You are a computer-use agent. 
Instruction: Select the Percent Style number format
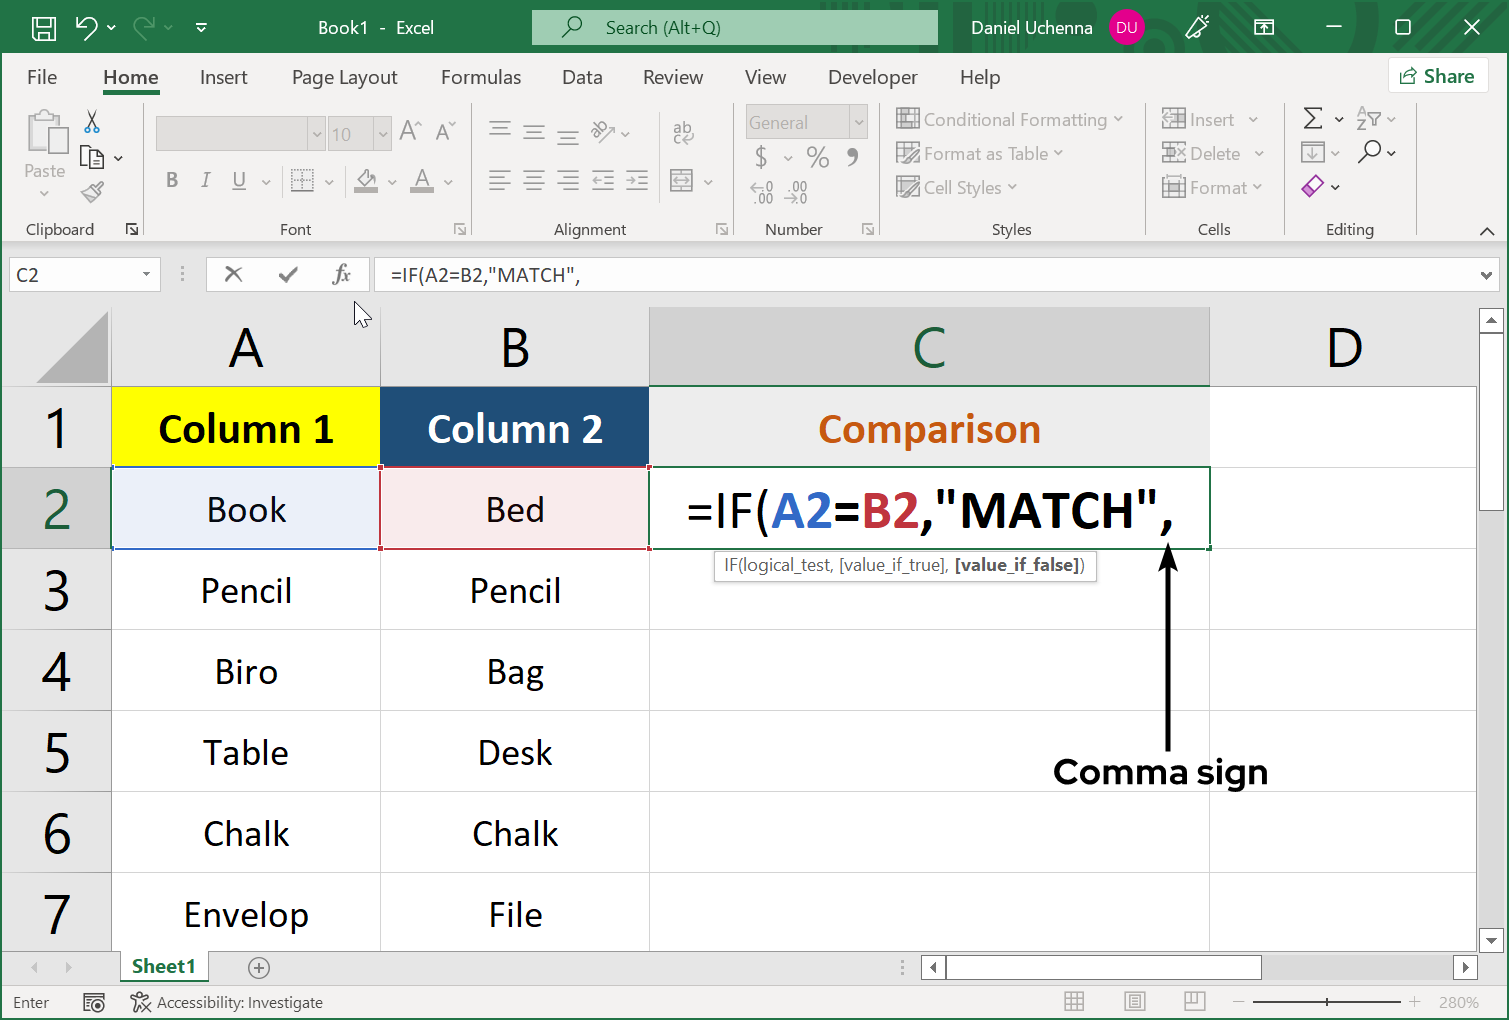pyautogui.click(x=817, y=157)
